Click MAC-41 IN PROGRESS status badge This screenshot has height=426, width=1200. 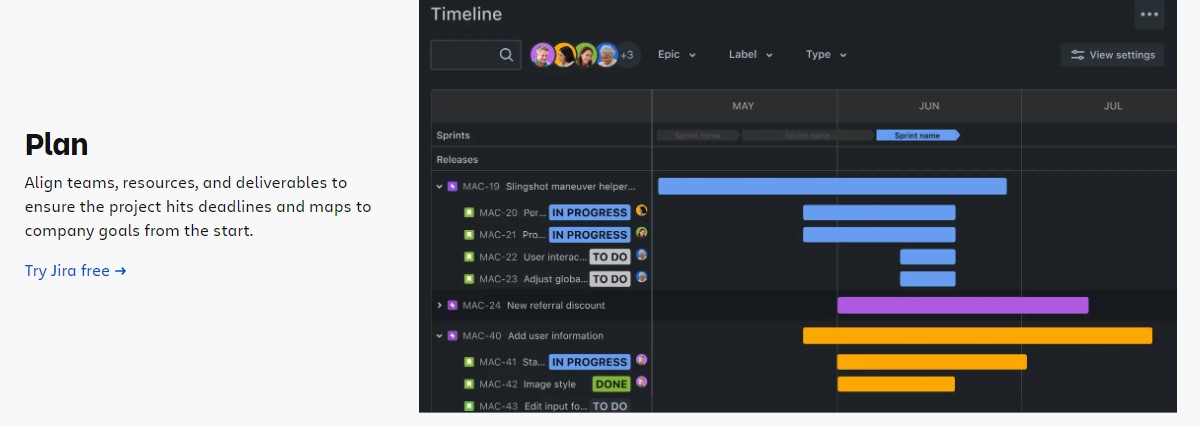point(590,362)
